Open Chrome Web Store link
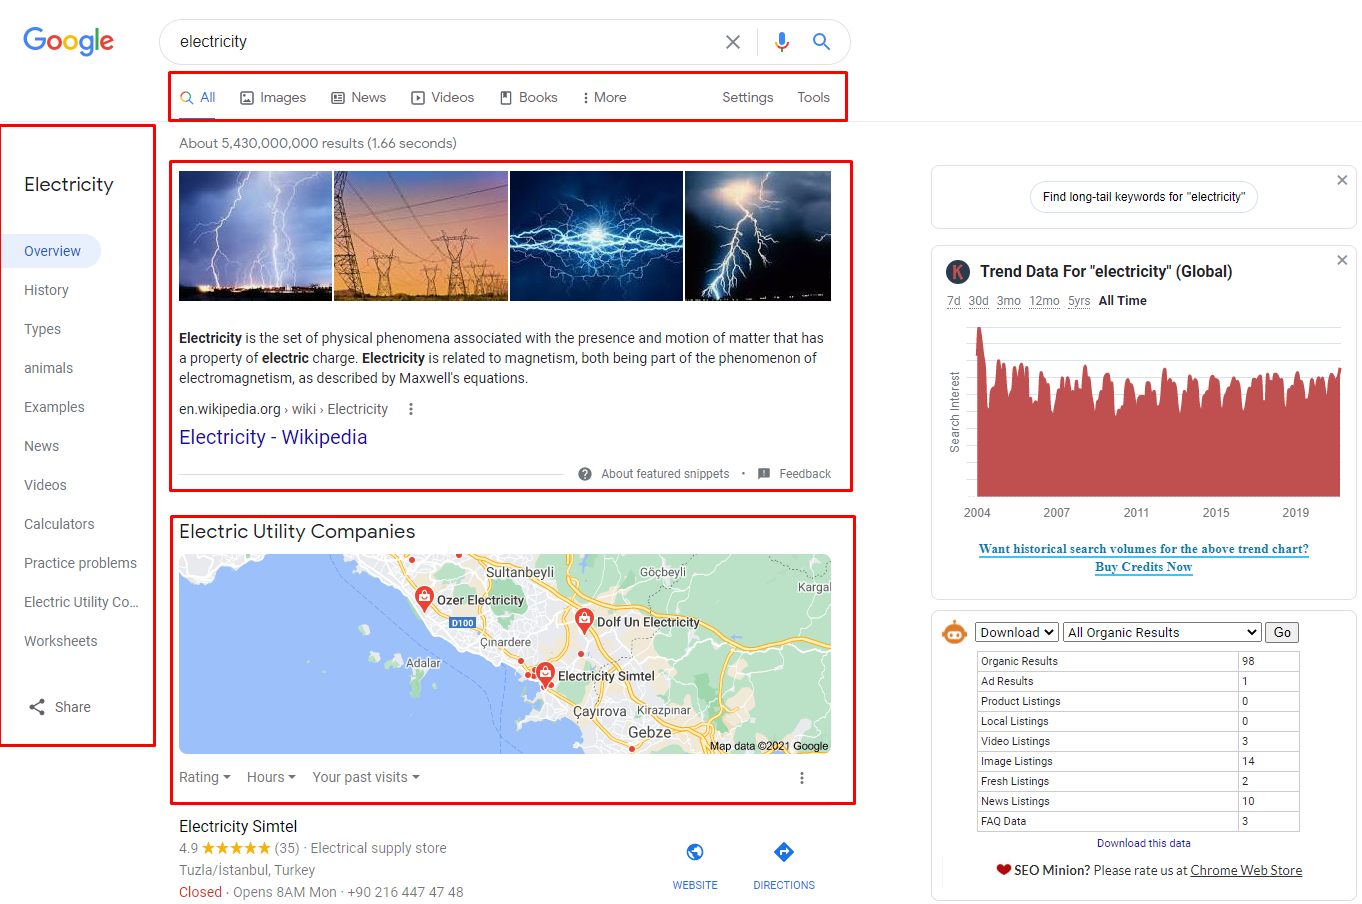The width and height of the screenshot is (1362, 904). coord(1246,870)
